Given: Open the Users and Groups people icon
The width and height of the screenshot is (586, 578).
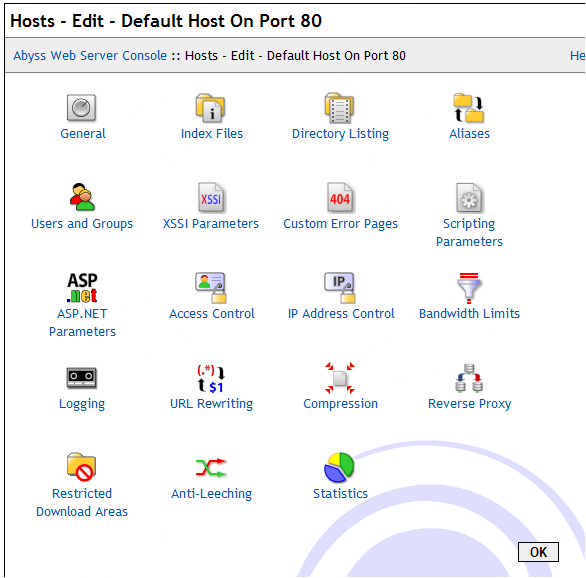Looking at the screenshot, I should [82, 197].
